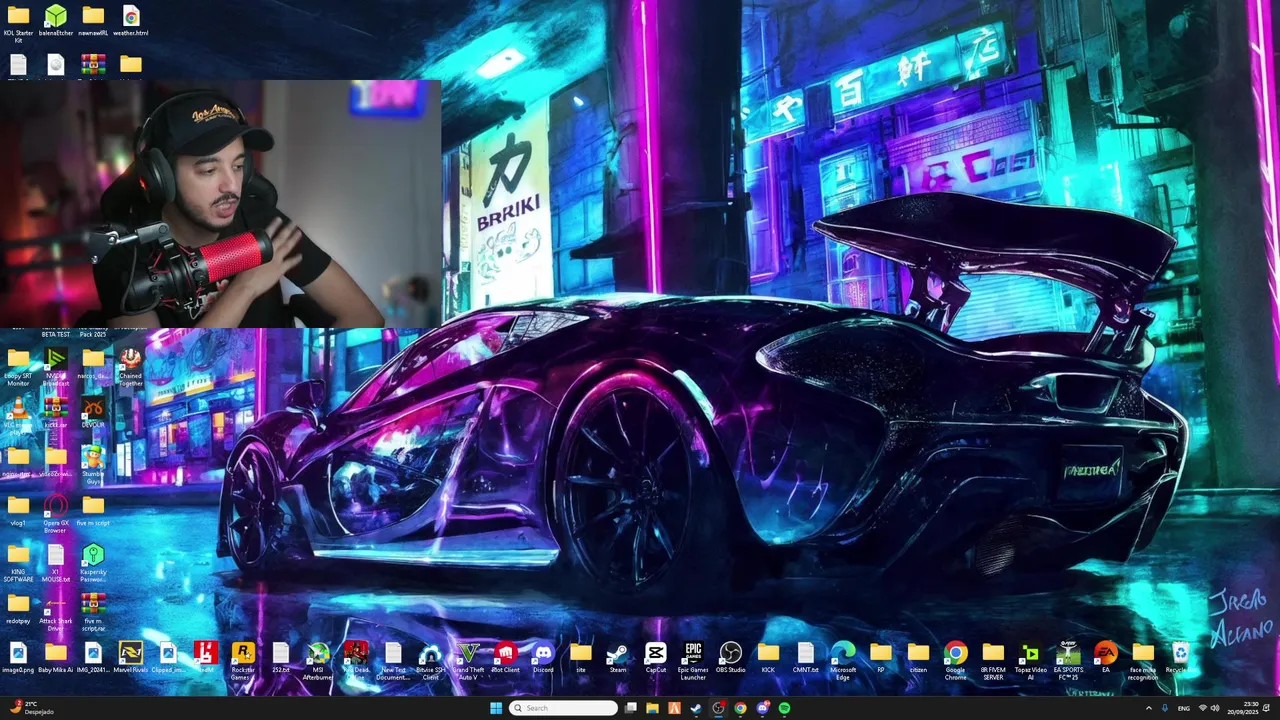Switch to Steam on the taskbar

(696, 708)
